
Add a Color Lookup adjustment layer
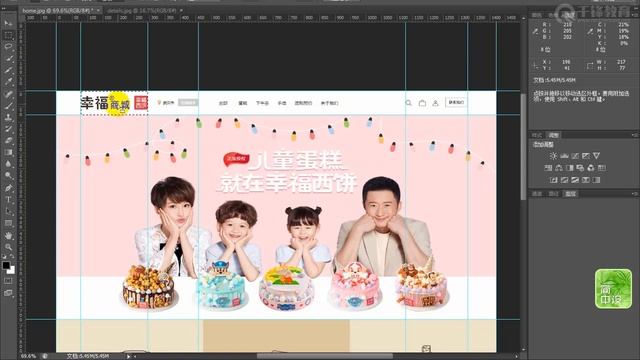coord(602,168)
